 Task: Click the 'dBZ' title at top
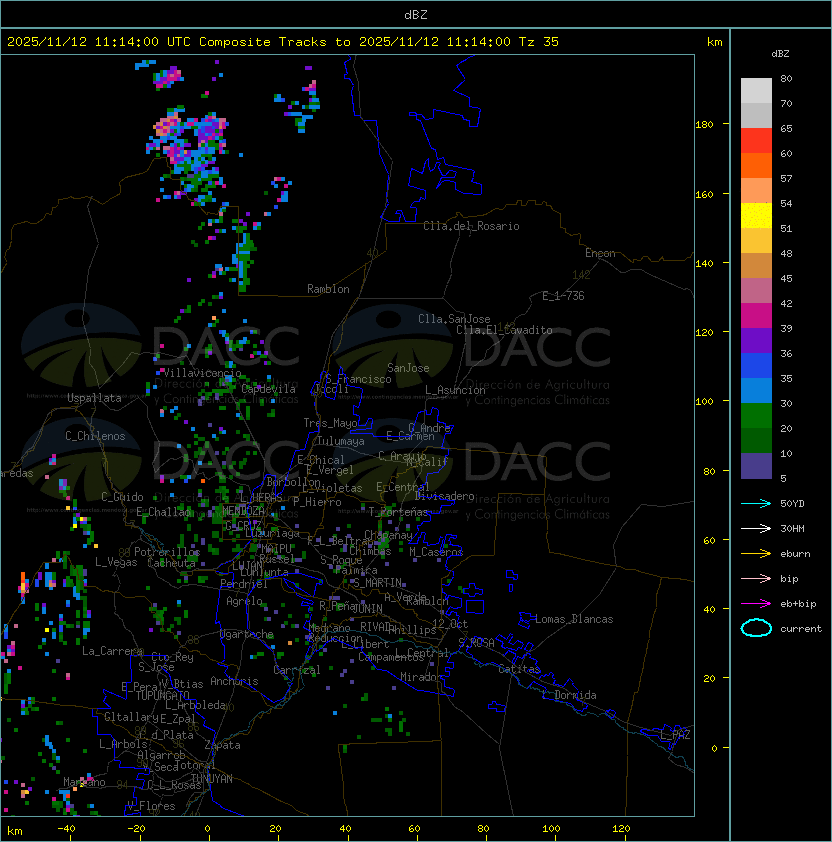point(416,15)
